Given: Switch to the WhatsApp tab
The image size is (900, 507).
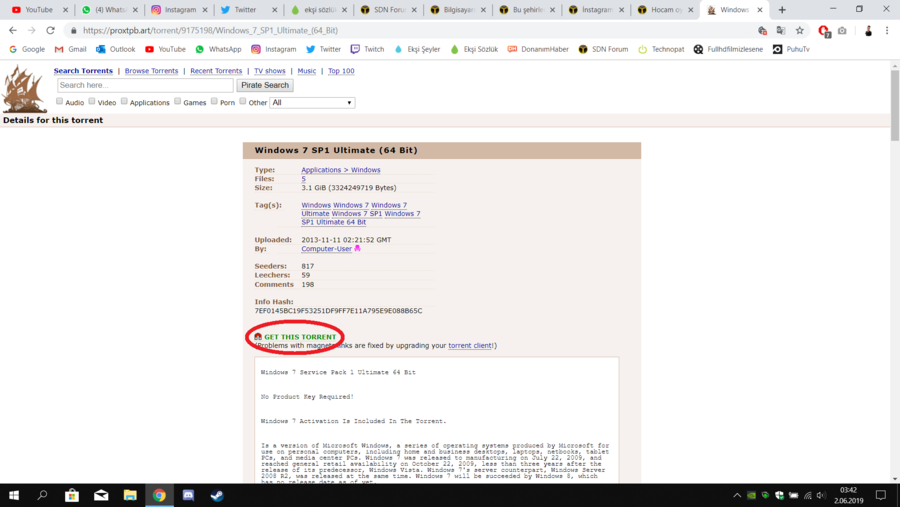Looking at the screenshot, I should click(x=109, y=10).
